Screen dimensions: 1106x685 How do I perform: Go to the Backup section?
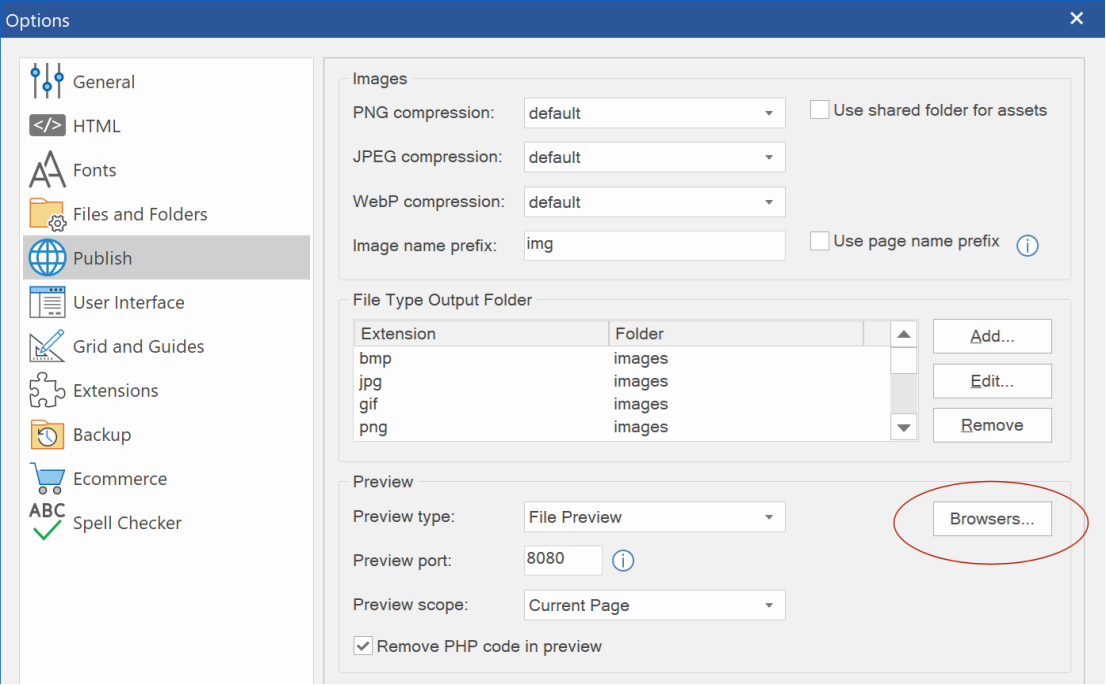[102, 435]
